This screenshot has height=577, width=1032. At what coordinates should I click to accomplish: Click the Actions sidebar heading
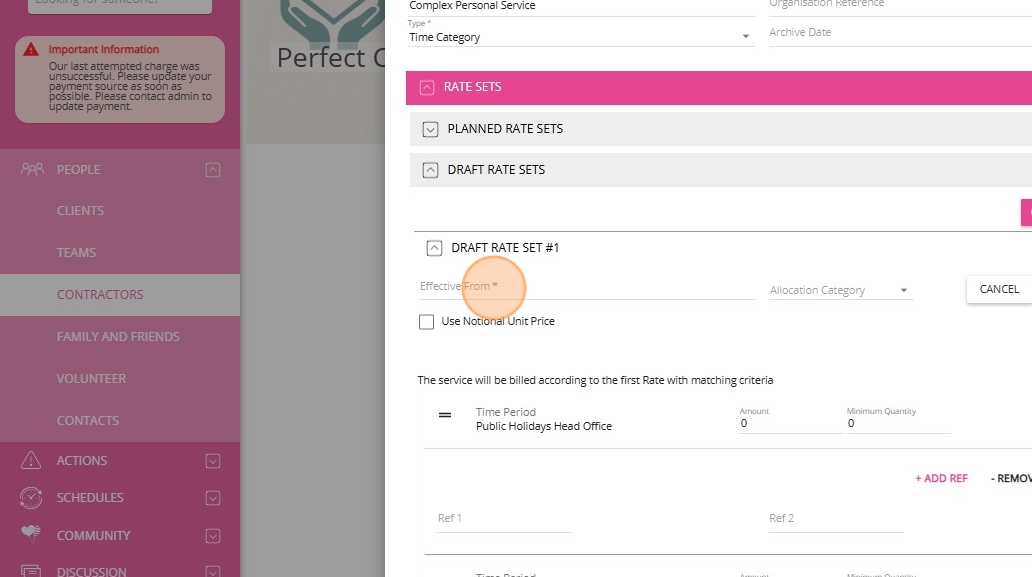point(82,461)
